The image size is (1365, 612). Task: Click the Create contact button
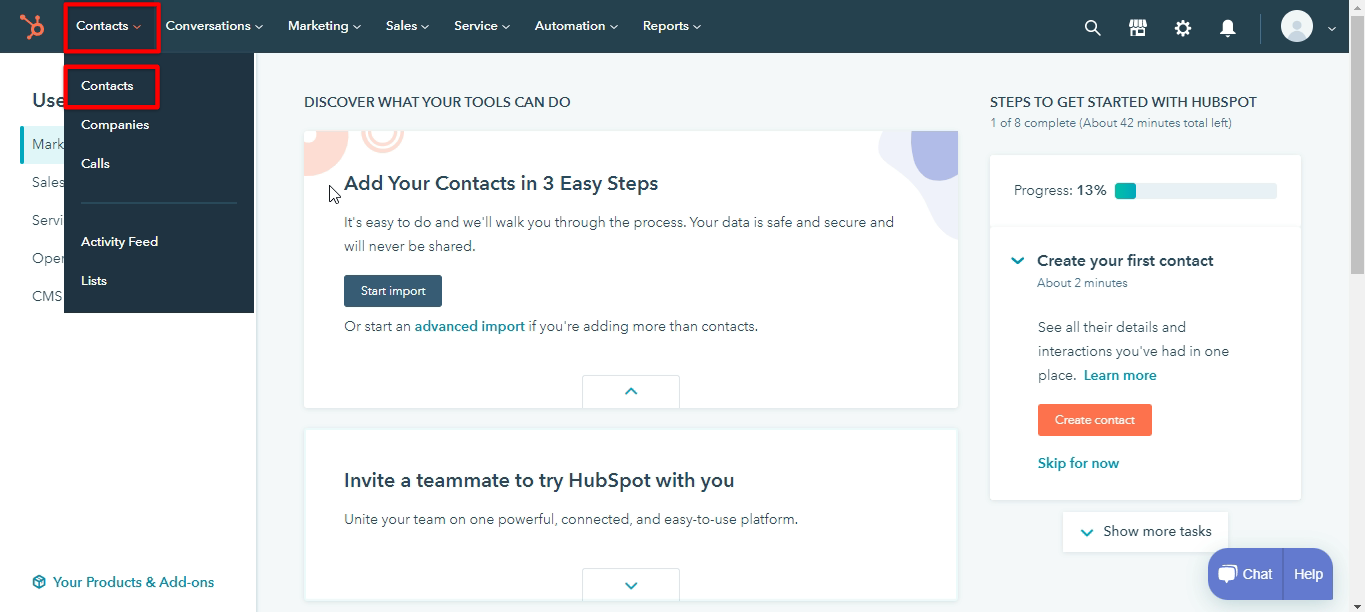point(1094,420)
